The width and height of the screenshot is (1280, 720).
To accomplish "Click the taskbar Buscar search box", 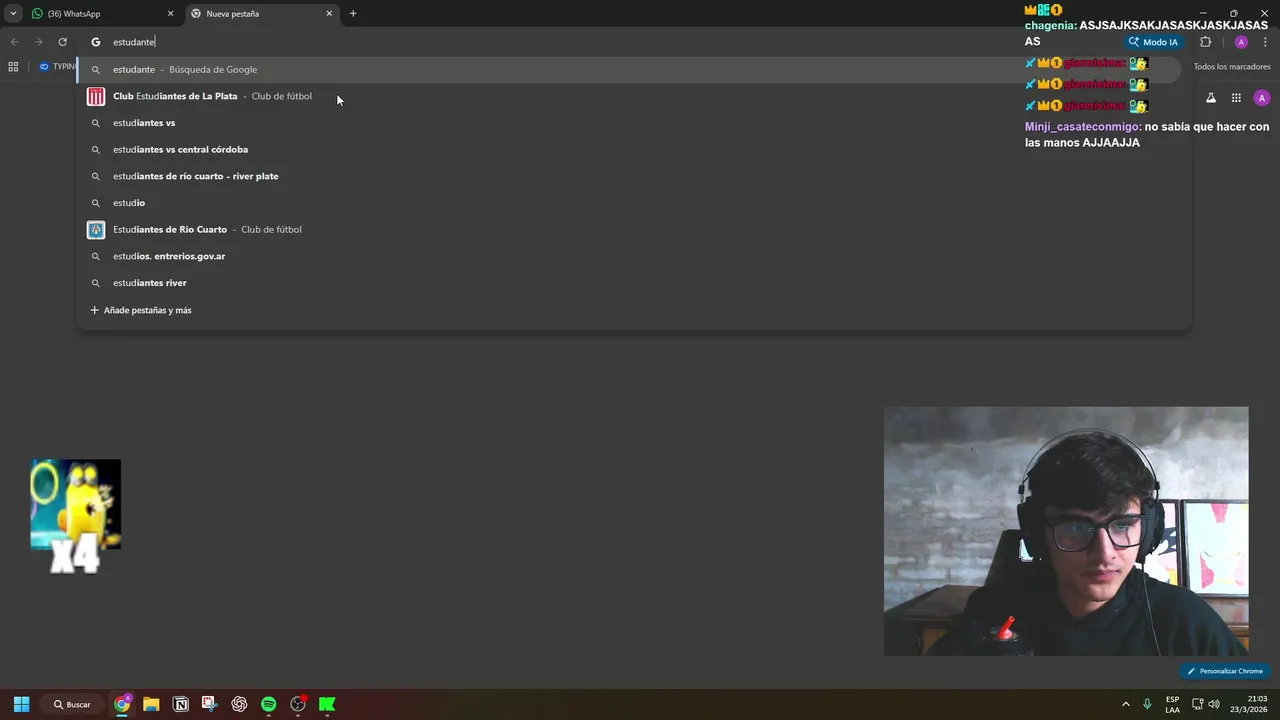I will coord(72,704).
